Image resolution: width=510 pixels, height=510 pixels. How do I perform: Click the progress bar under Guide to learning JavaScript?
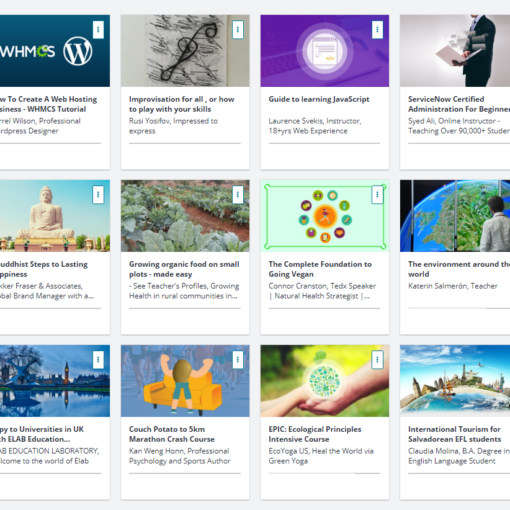point(324,143)
